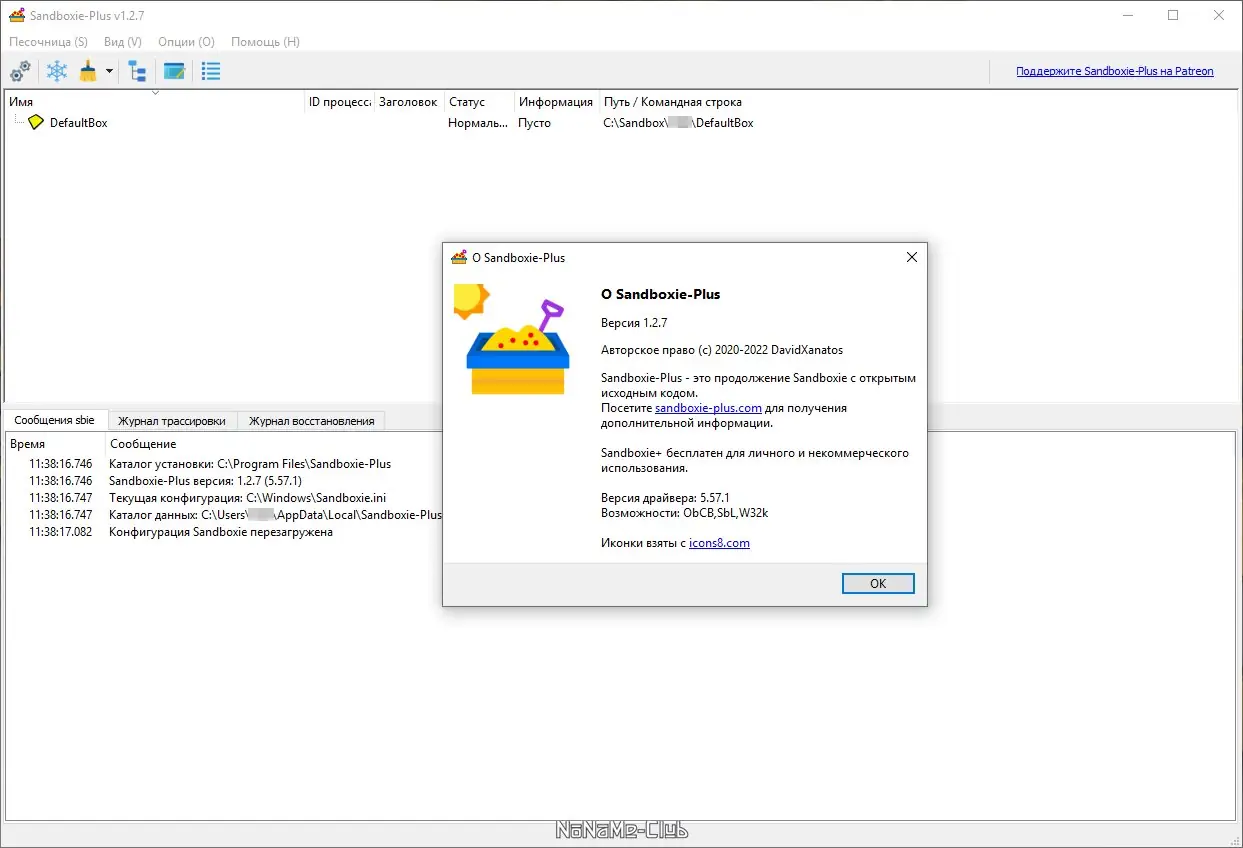Select Конфигурация Sandboxie перезагружена message

tap(221, 532)
